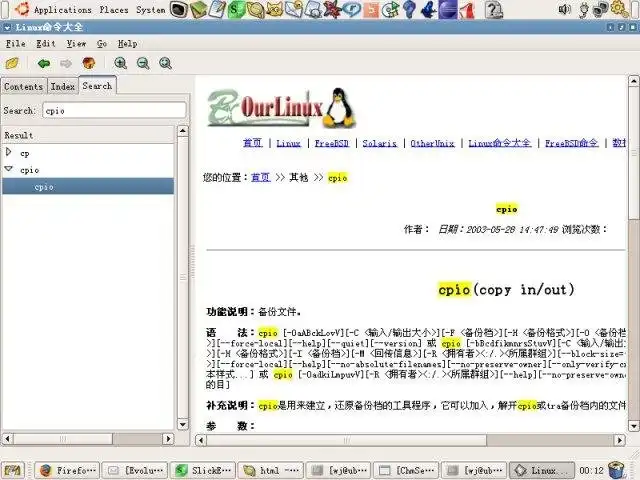Switch to the Firefox taskbar window
This screenshot has width=640, height=480.
pos(67,471)
